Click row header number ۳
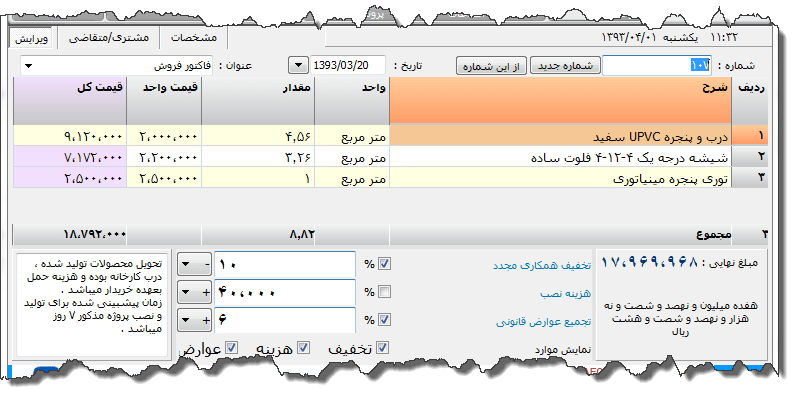The width and height of the screenshot is (795, 401). (750, 178)
